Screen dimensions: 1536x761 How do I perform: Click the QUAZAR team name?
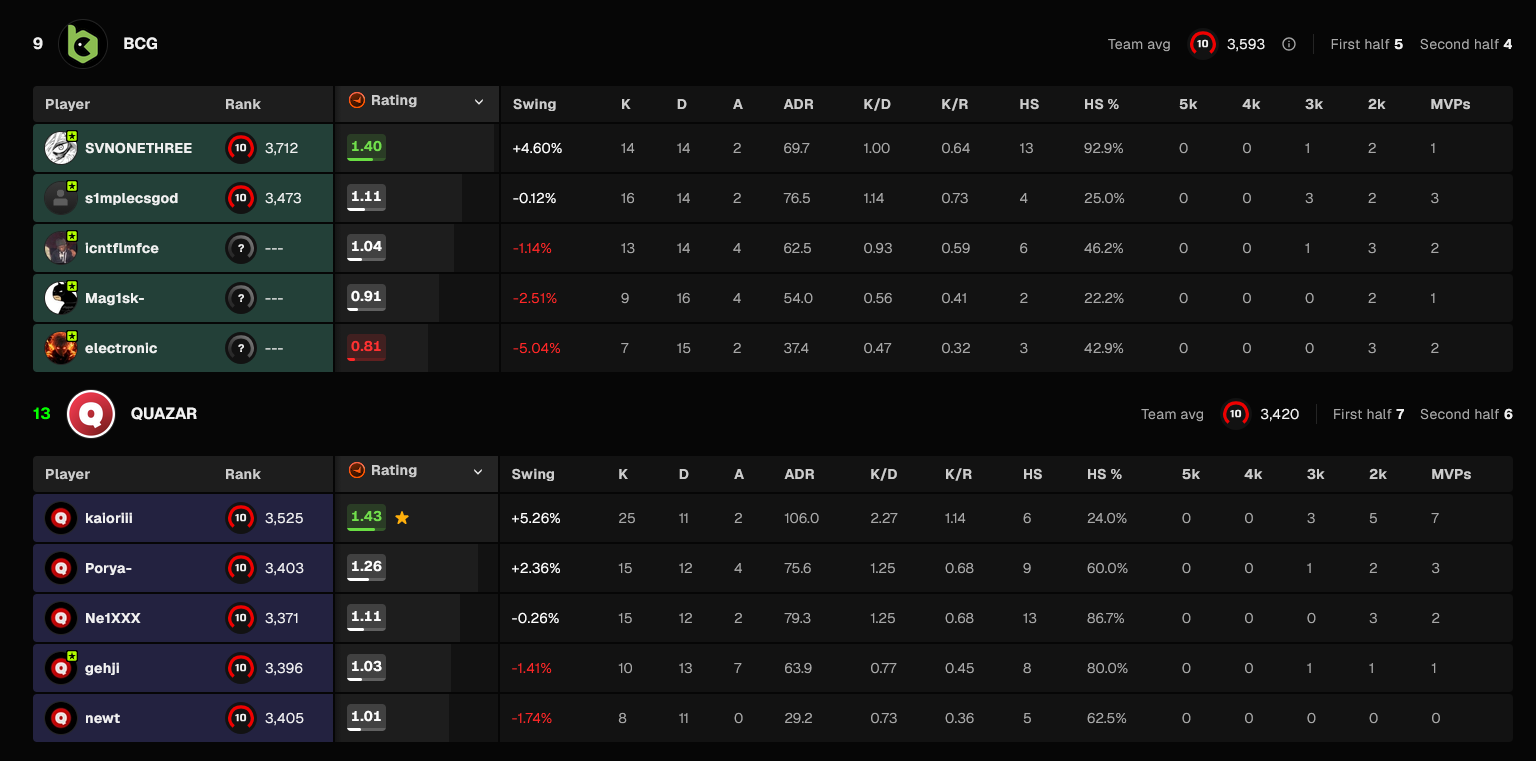164,414
